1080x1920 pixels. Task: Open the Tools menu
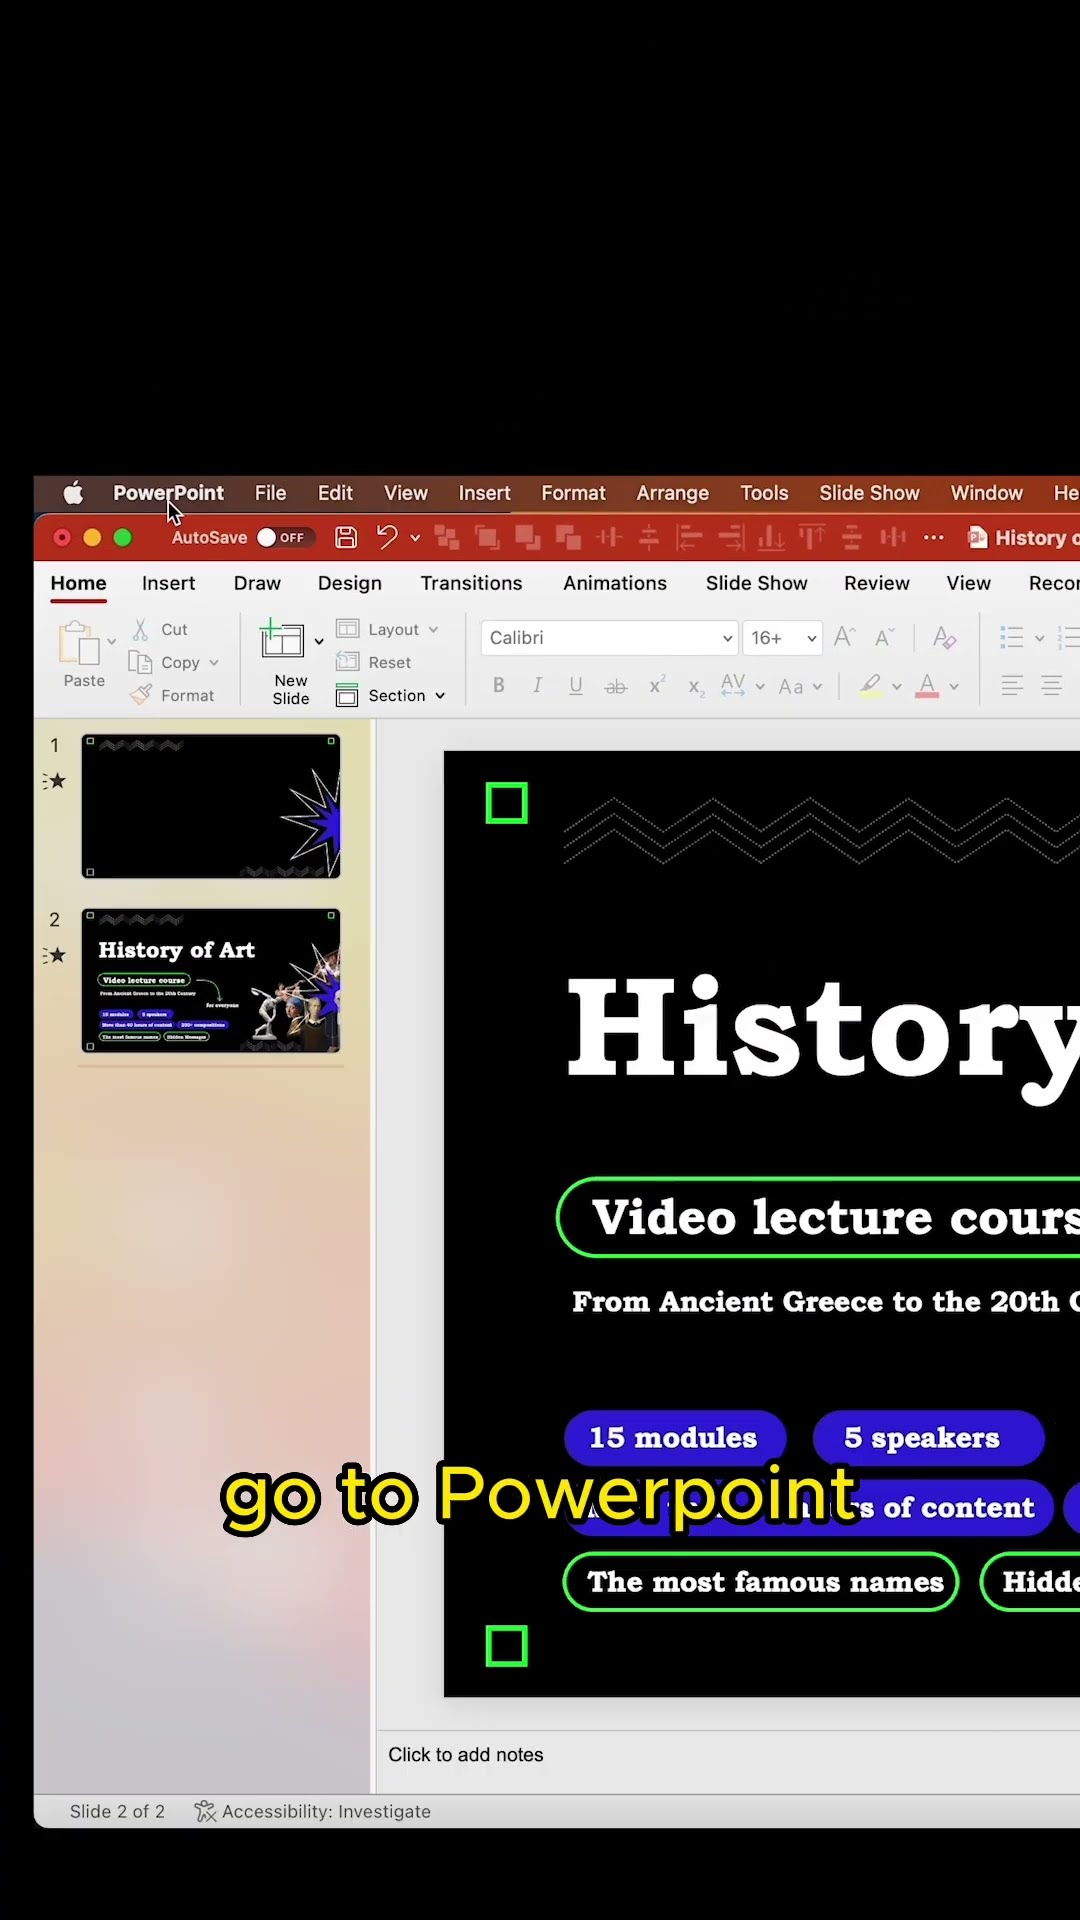point(764,493)
